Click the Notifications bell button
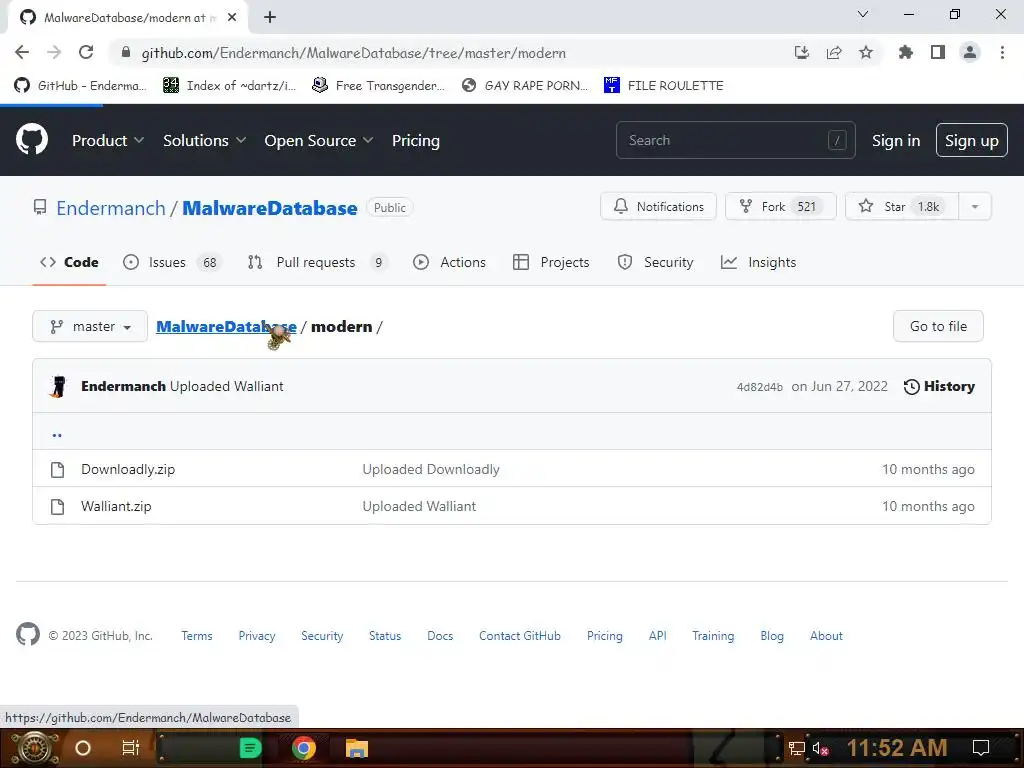Image resolution: width=1024 pixels, height=768 pixels. tap(658, 206)
